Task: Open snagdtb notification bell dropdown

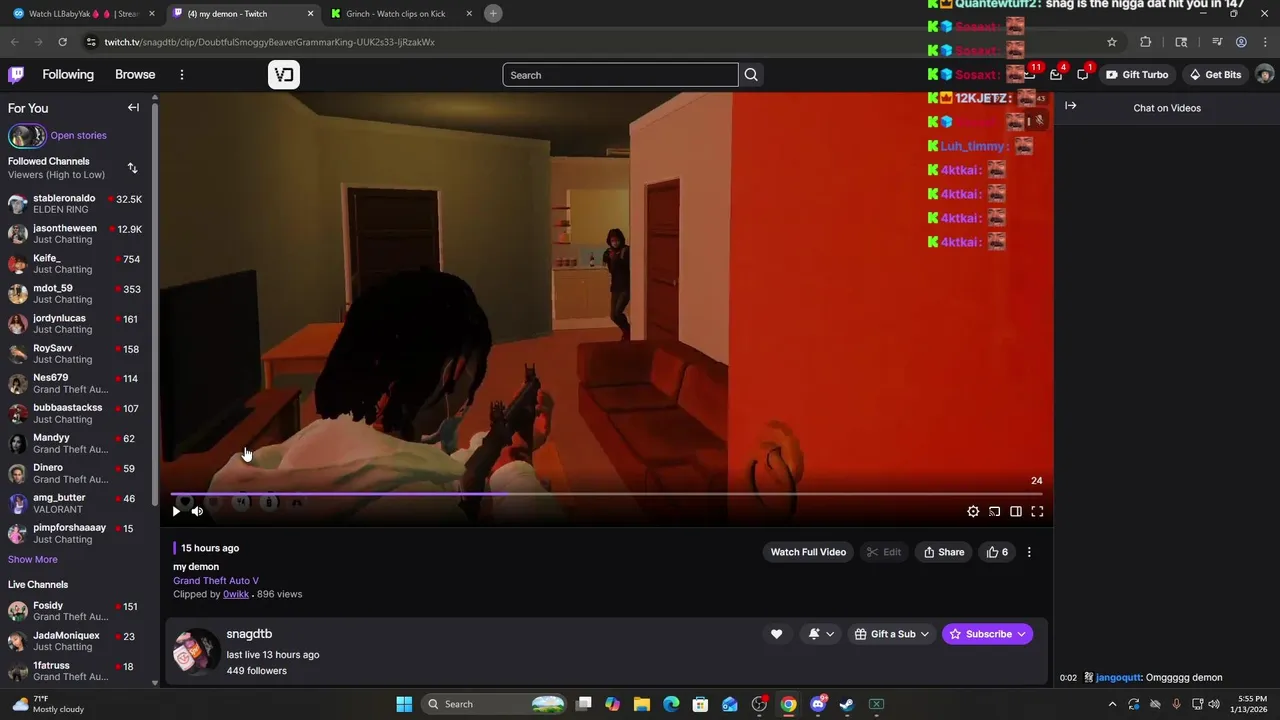Action: coord(820,634)
